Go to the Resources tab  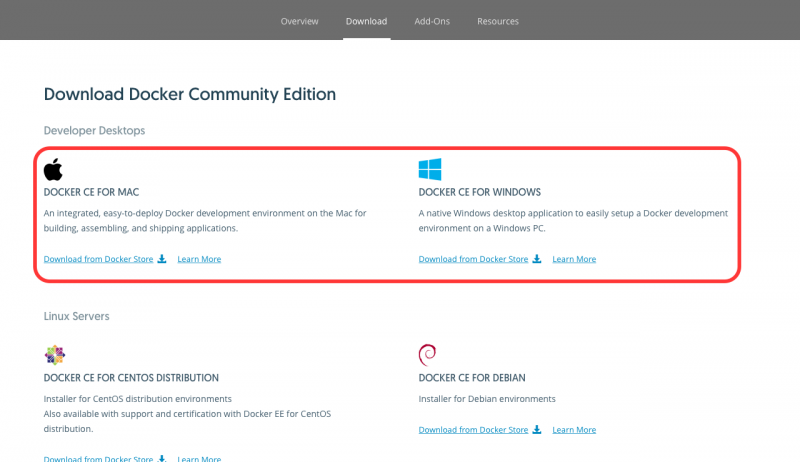pyautogui.click(x=497, y=21)
